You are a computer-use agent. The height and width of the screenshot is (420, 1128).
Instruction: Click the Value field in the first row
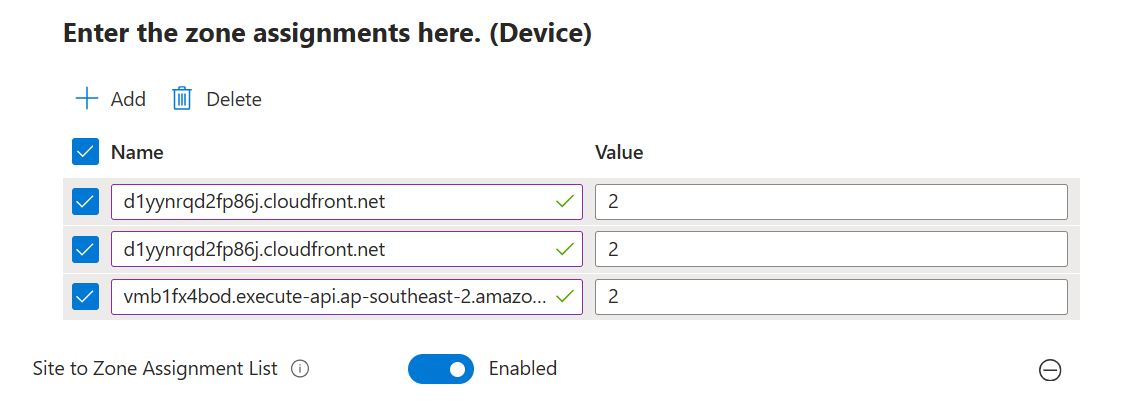830,202
